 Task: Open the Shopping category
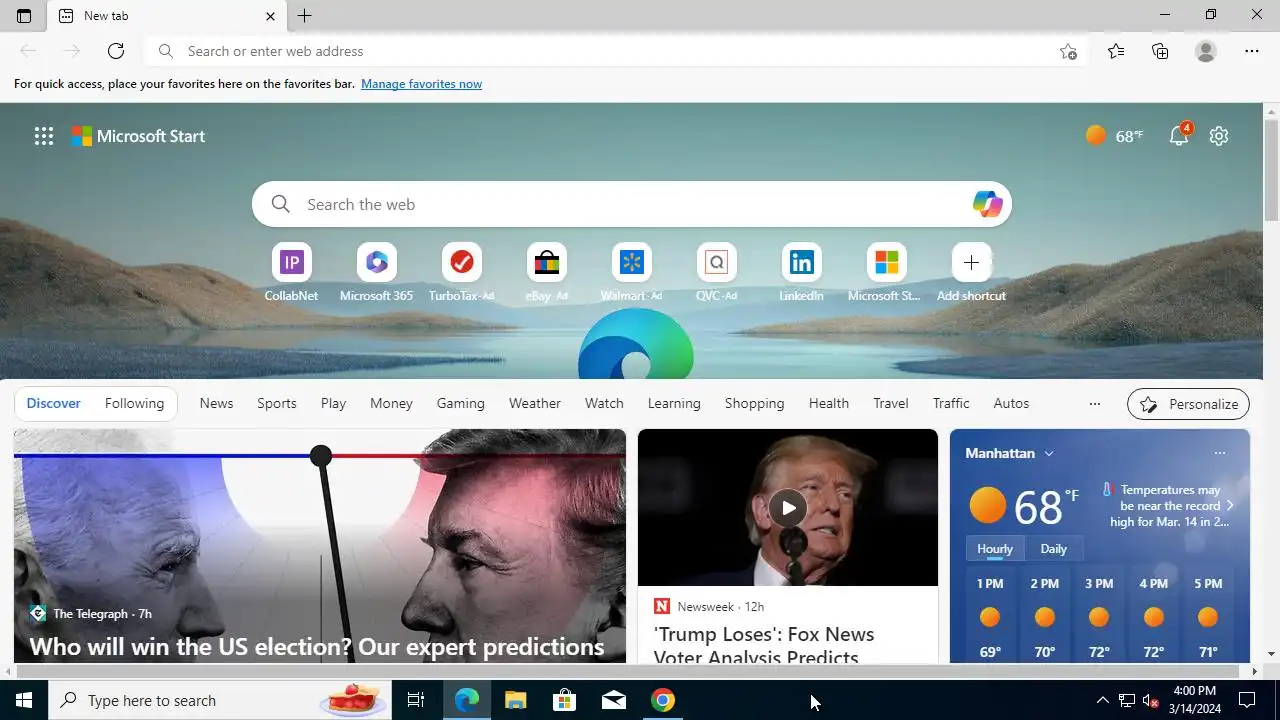(754, 403)
